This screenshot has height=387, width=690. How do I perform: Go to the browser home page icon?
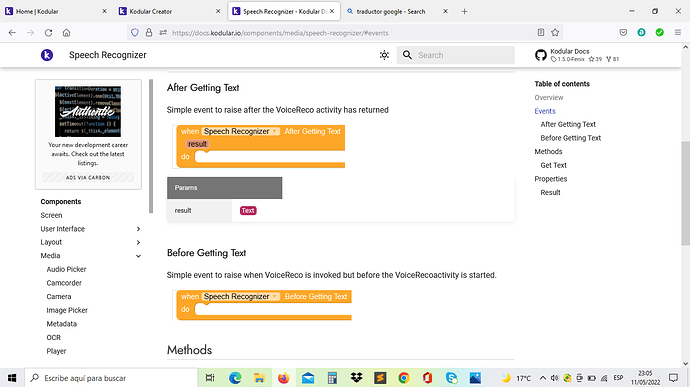pyautogui.click(x=66, y=33)
